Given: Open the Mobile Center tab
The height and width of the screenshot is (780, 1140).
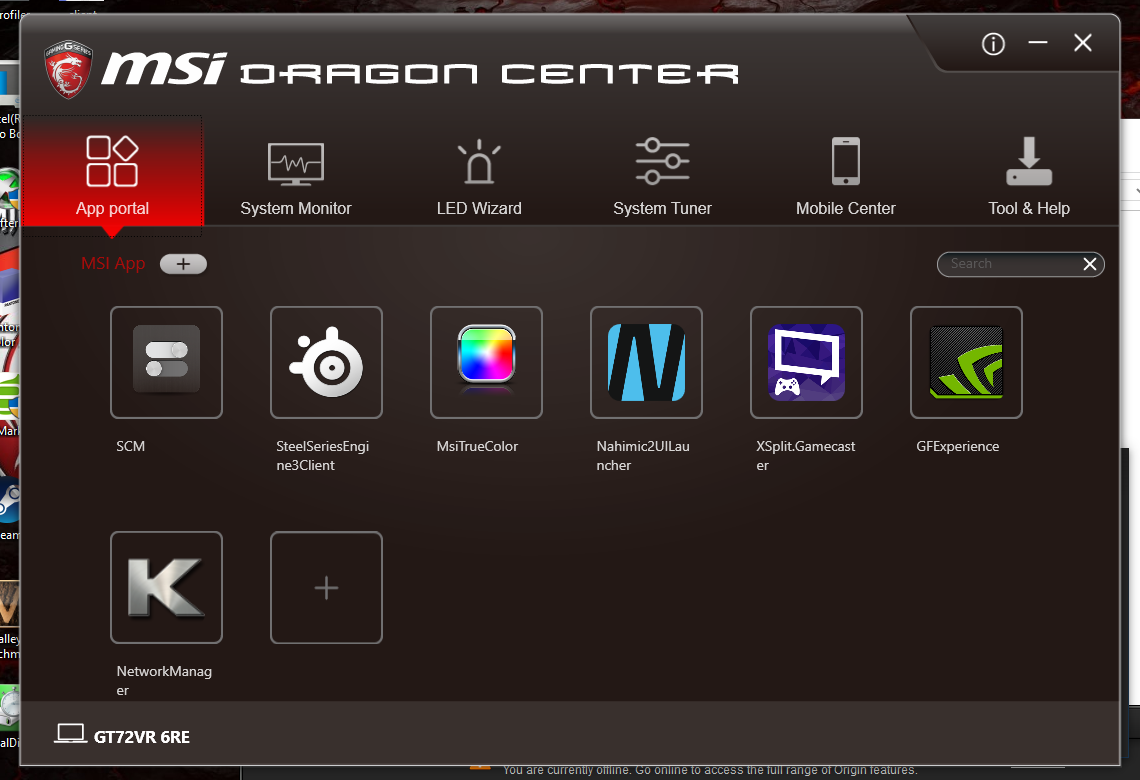Looking at the screenshot, I should 846,177.
